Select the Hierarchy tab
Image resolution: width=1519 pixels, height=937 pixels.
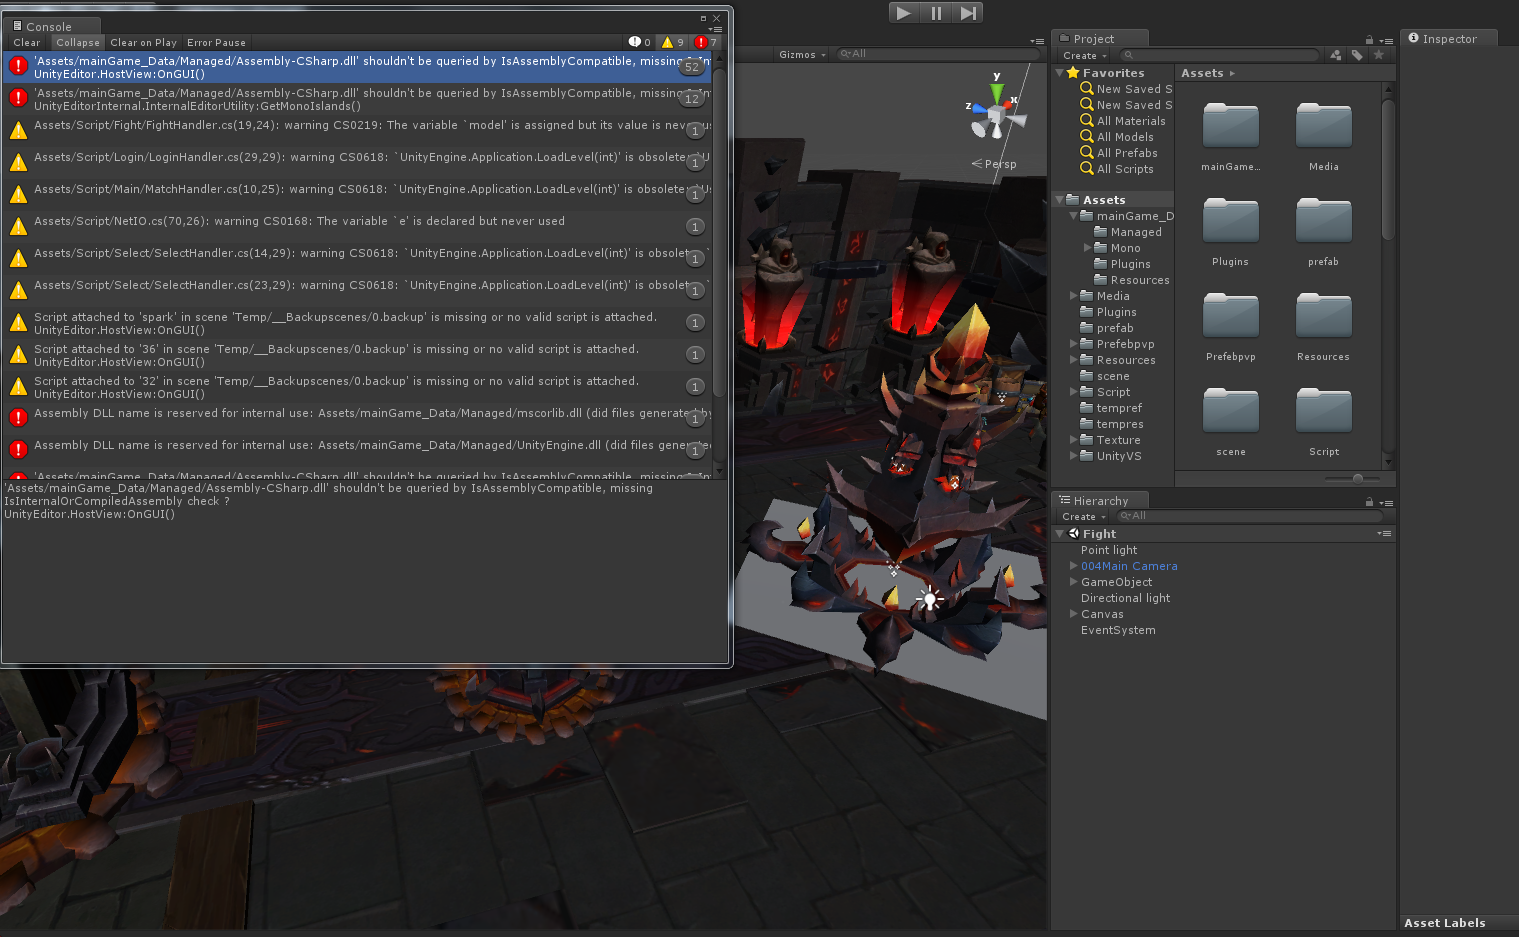tap(1101, 500)
